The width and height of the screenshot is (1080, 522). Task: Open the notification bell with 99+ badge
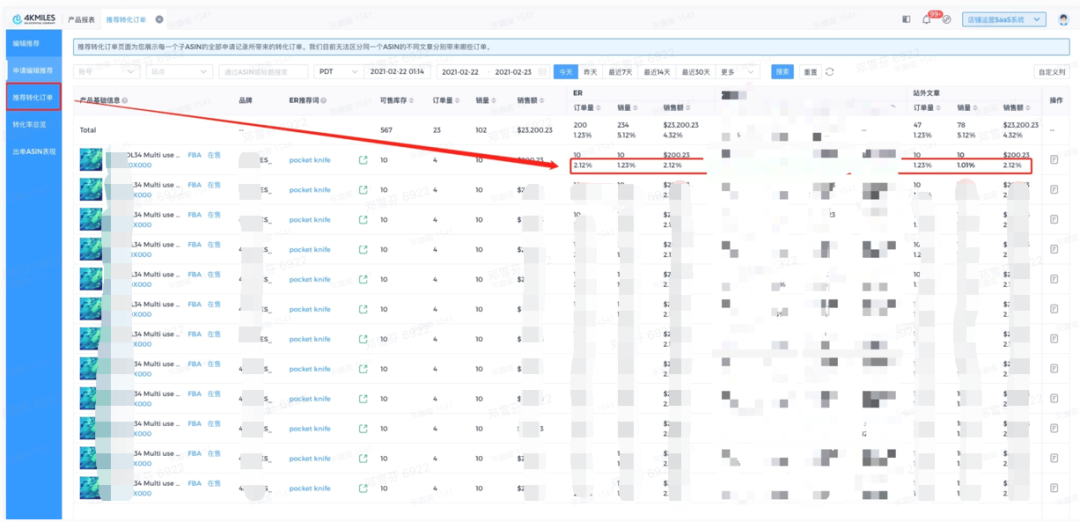(926, 19)
